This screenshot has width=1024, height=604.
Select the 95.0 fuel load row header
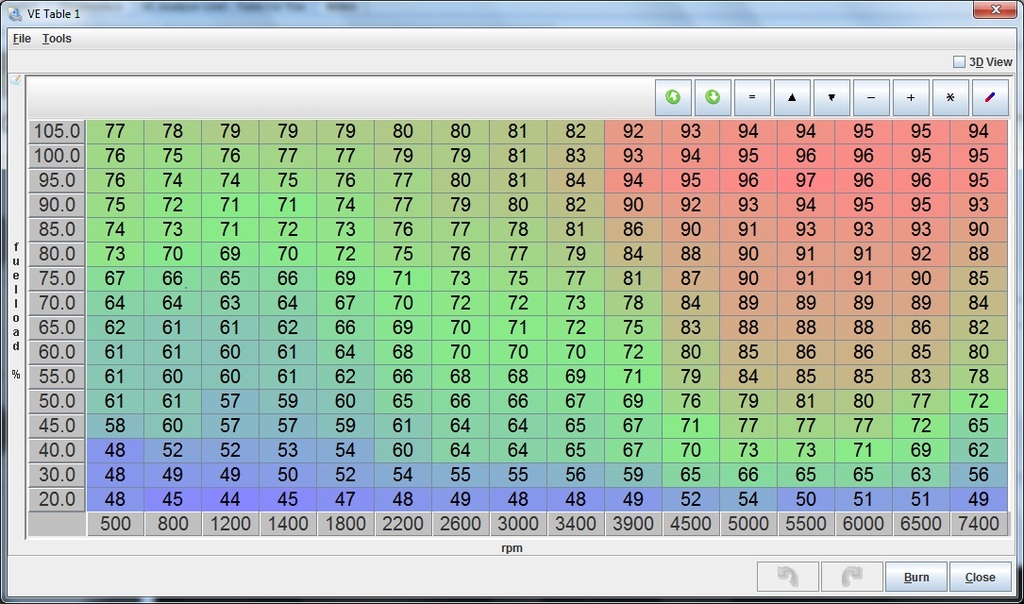tap(57, 180)
